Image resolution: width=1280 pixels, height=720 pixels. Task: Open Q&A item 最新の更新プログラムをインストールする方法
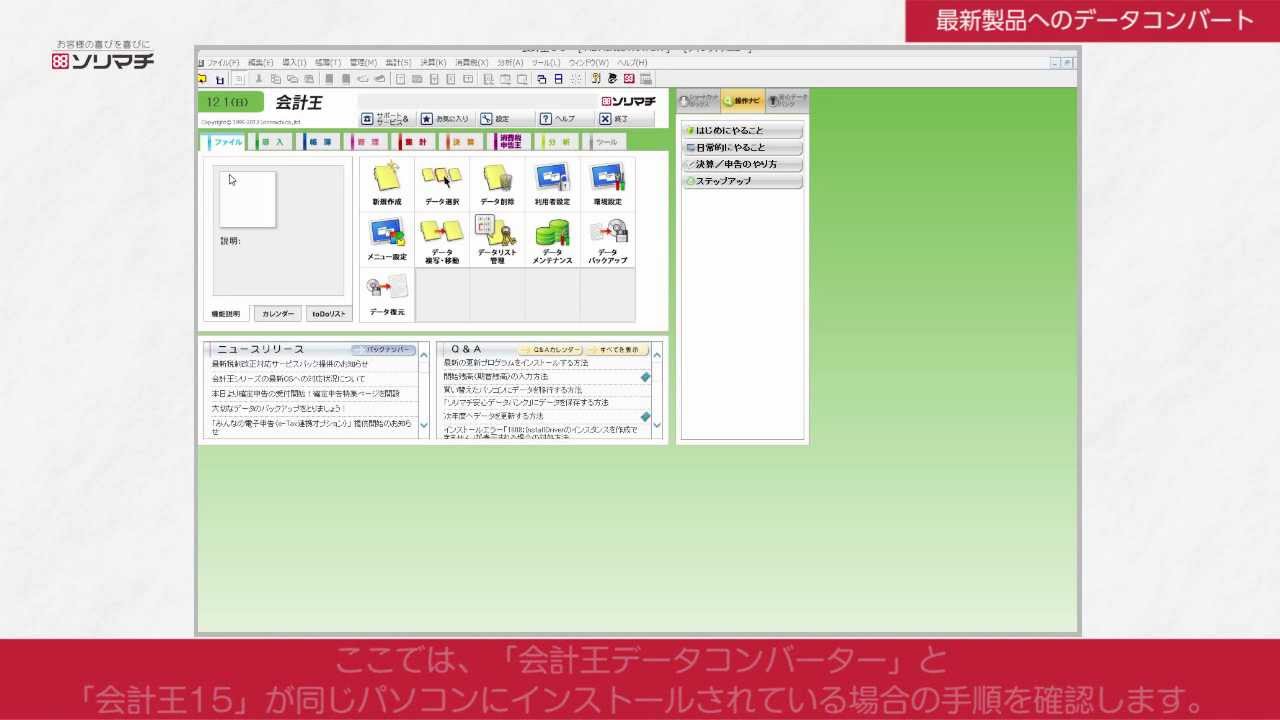click(x=516, y=363)
